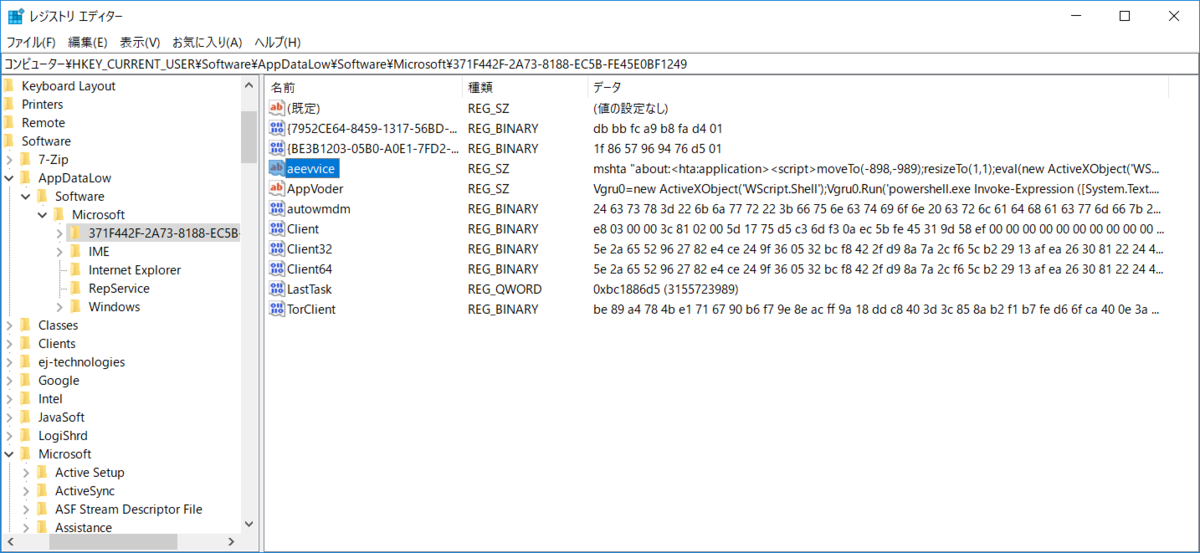Click the Remote folder icon
Image resolution: width=1200 pixels, height=553 pixels.
[x=9, y=122]
